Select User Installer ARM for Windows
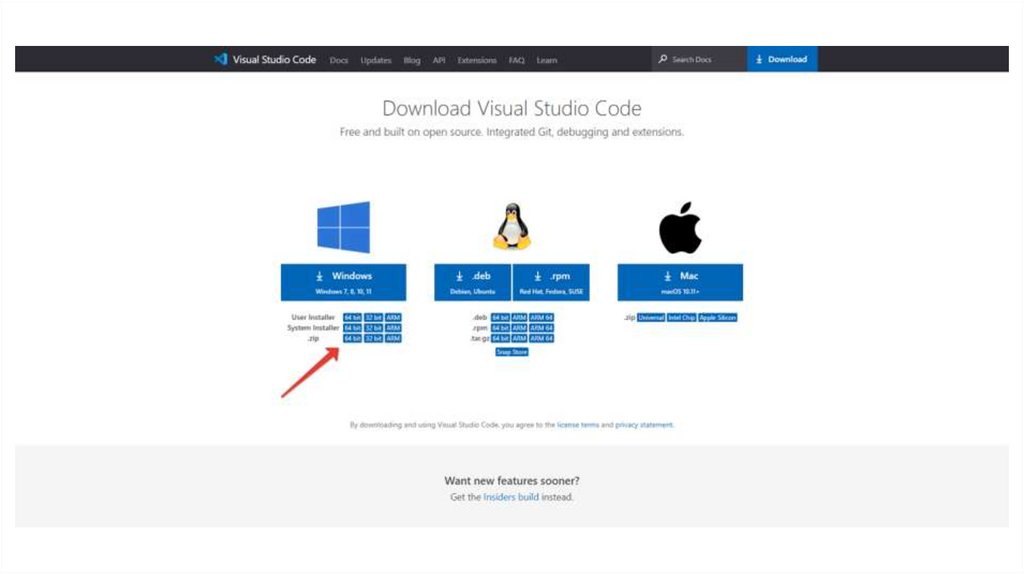The width and height of the screenshot is (1024, 574). (393, 317)
